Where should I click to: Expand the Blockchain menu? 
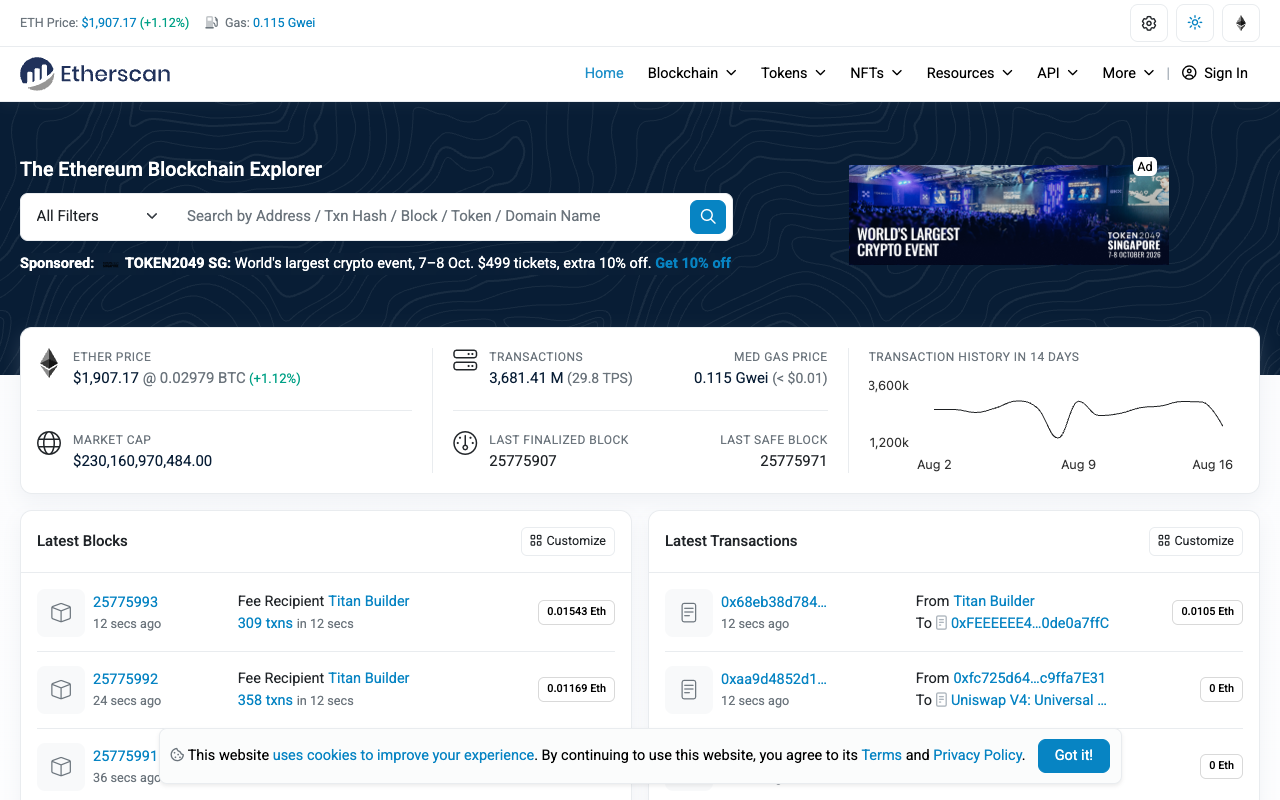[692, 73]
